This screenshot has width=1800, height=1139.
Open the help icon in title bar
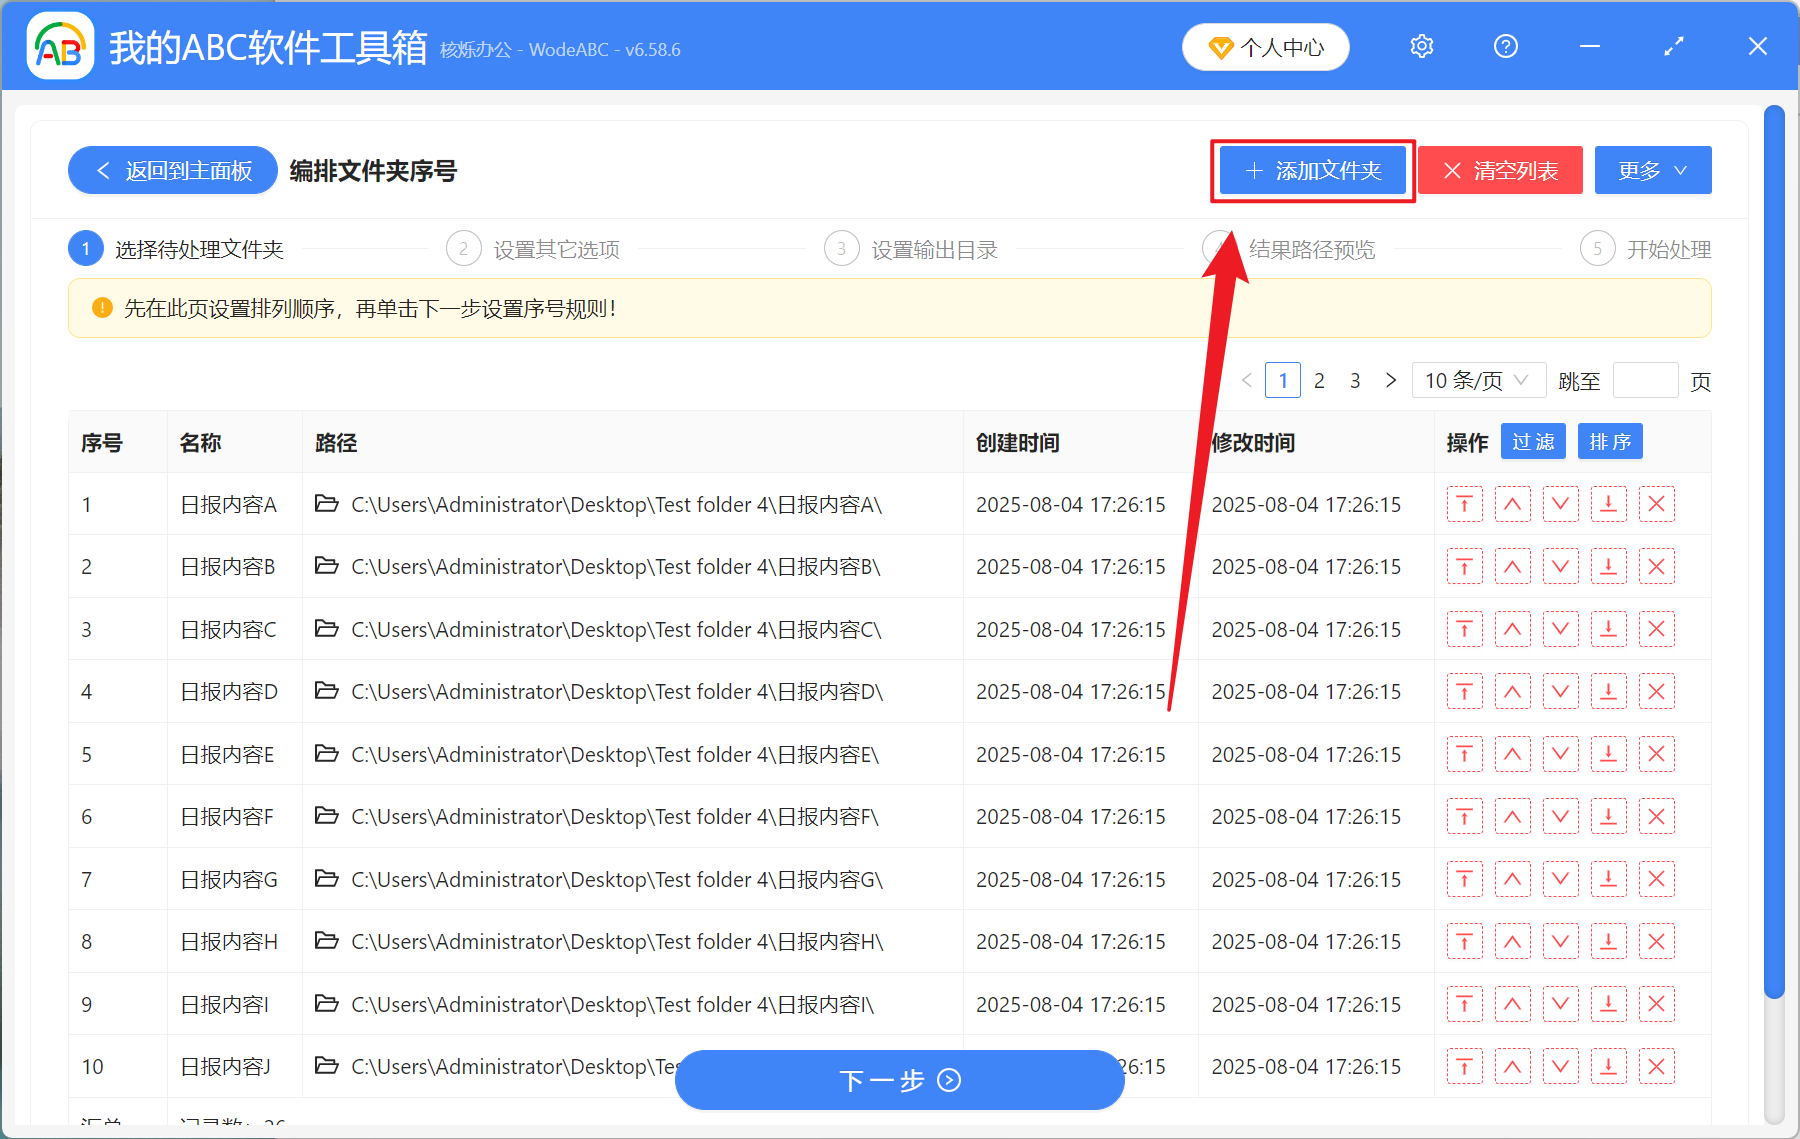click(1505, 46)
